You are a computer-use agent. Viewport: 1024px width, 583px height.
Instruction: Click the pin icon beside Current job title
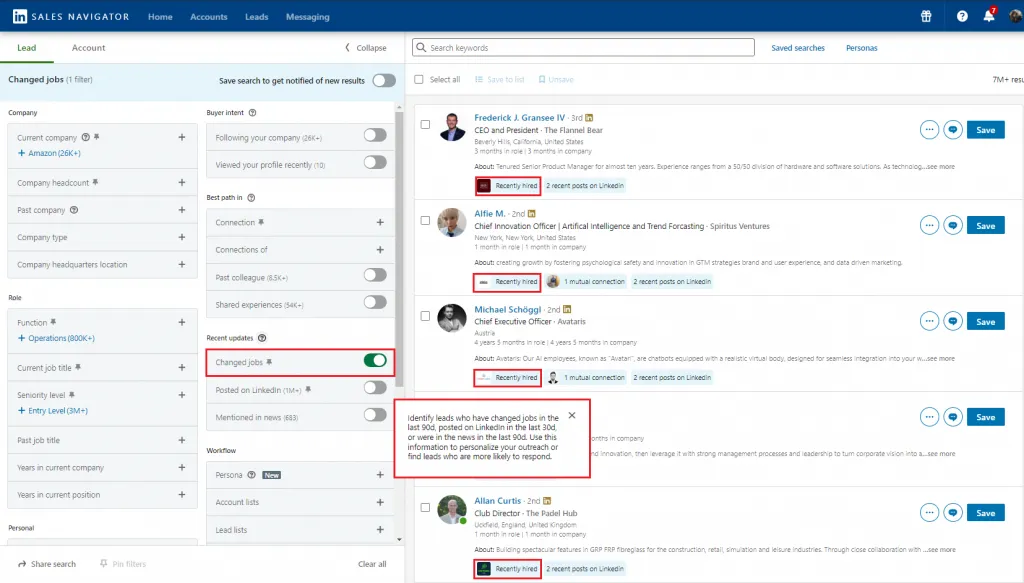coord(78,368)
